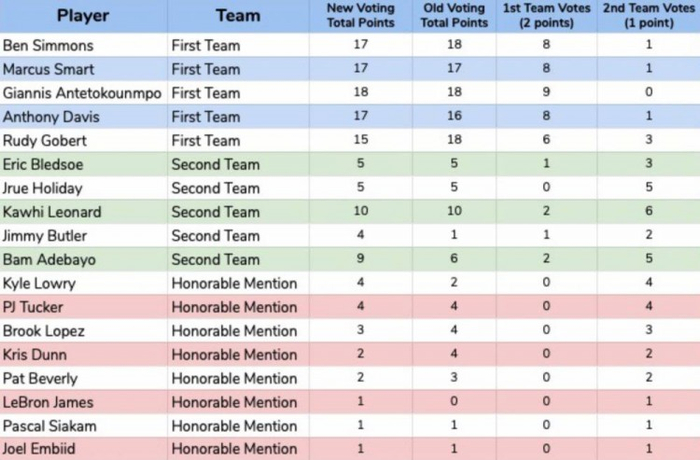Click the Team column header
Screen dimensions: 700x460
click(238, 16)
